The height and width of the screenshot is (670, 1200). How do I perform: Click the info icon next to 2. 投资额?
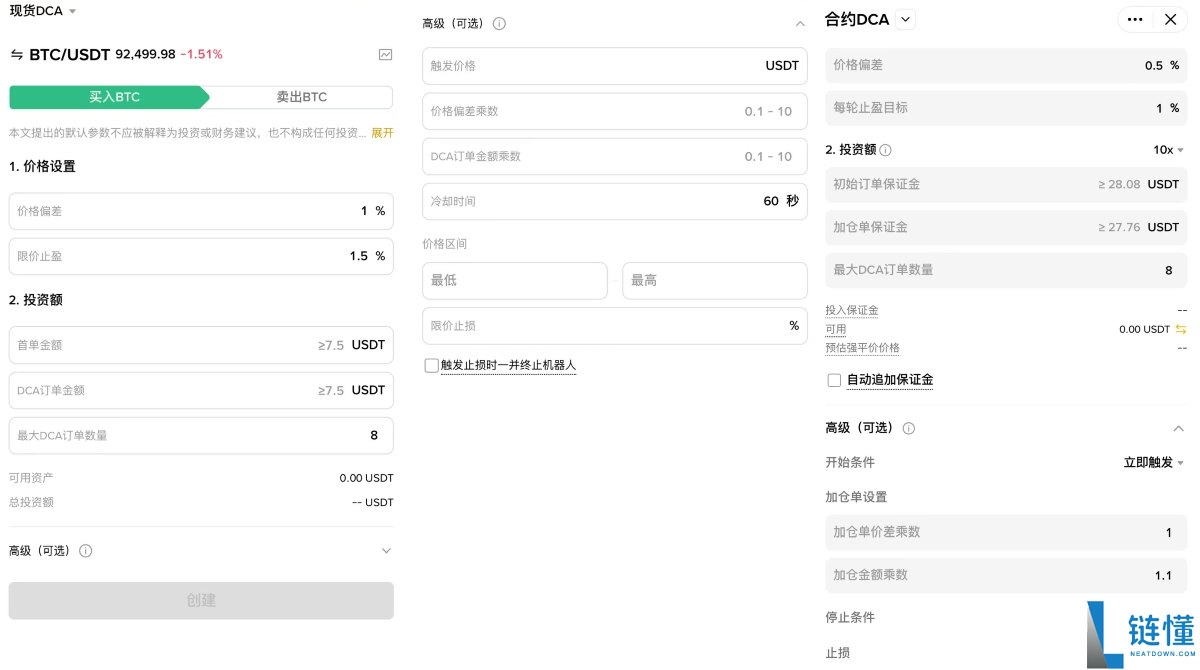click(x=885, y=150)
